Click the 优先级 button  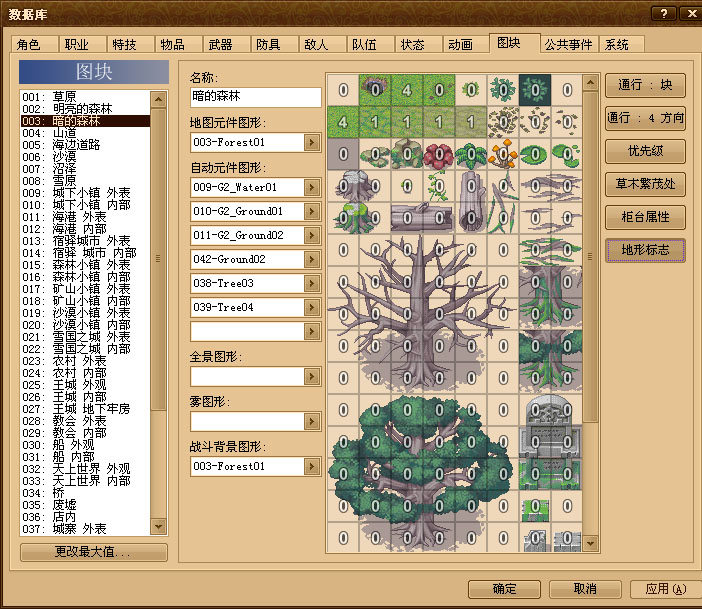[x=645, y=151]
